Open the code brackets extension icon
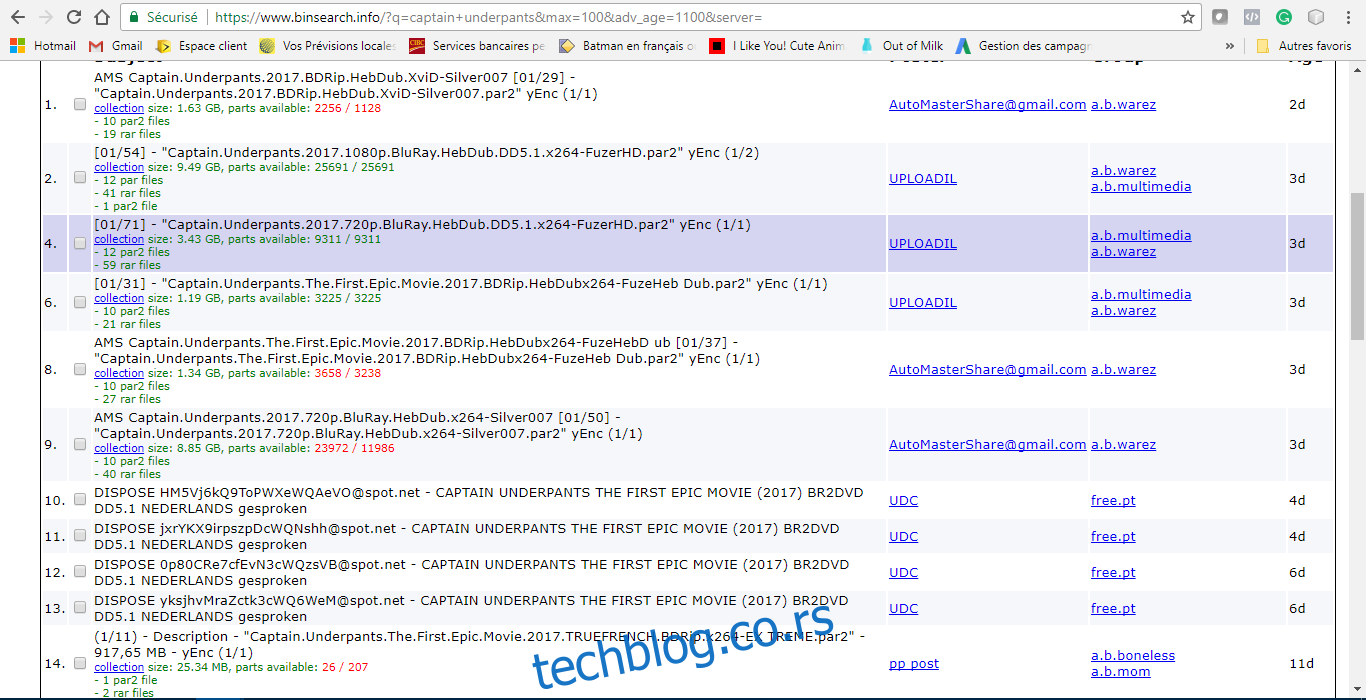This screenshot has height=700, width=1366. (x=1252, y=17)
